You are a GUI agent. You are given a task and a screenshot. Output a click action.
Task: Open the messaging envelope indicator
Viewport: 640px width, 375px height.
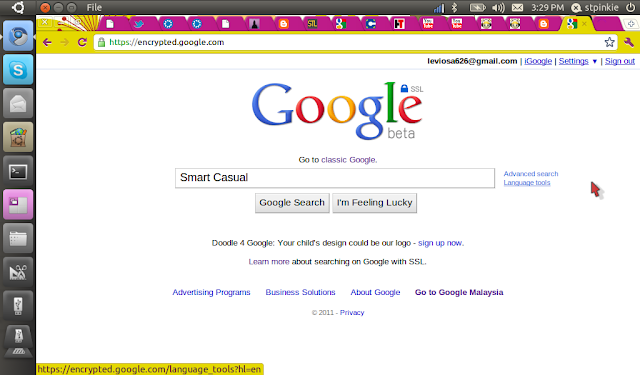[x=518, y=8]
